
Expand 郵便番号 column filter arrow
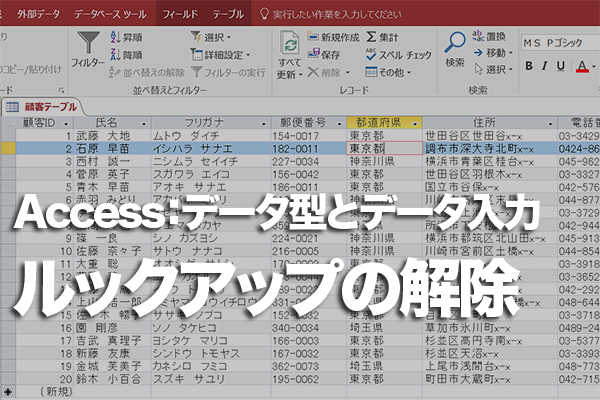click(x=339, y=124)
